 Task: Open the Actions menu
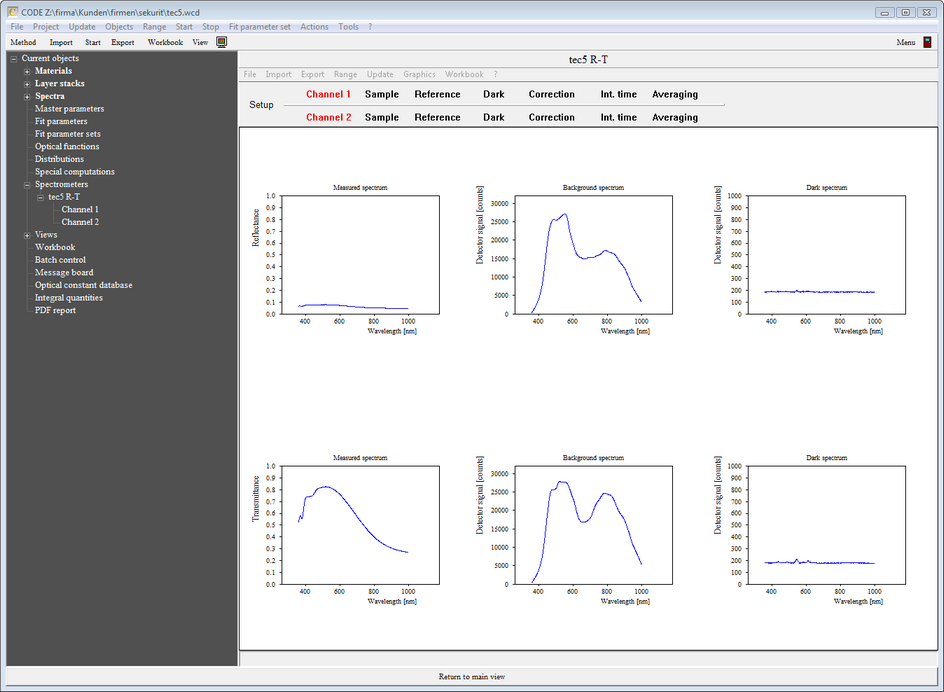coord(313,27)
